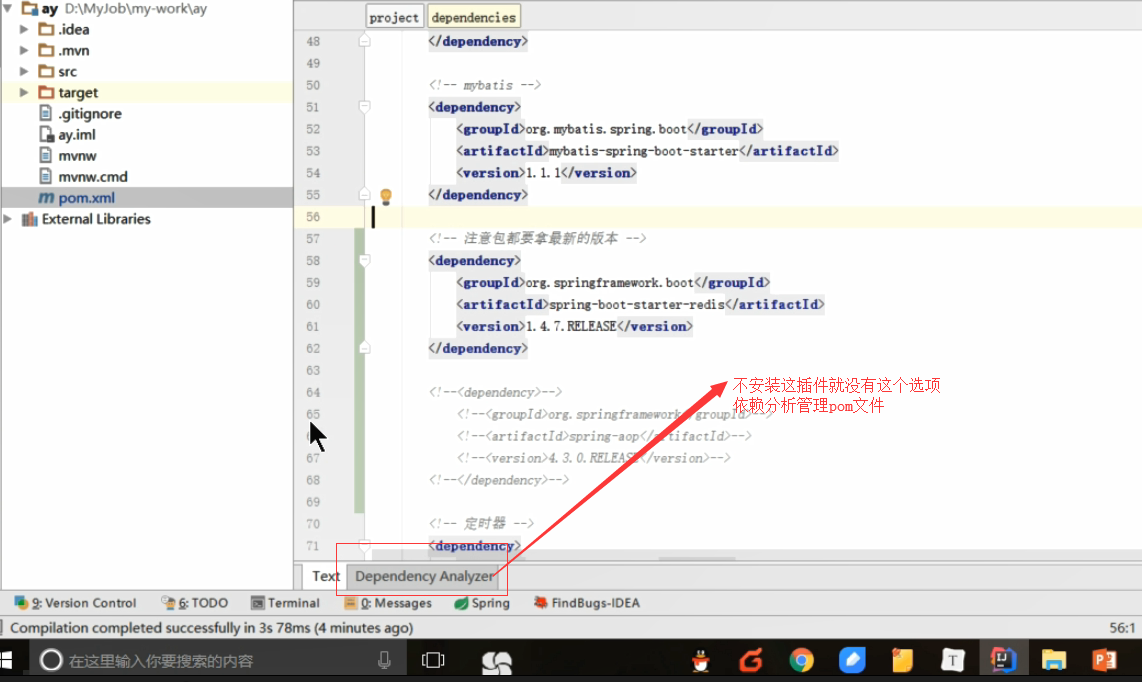The height and width of the screenshot is (682, 1142).
Task: Click the fold end marker at line 62
Action: point(364,348)
